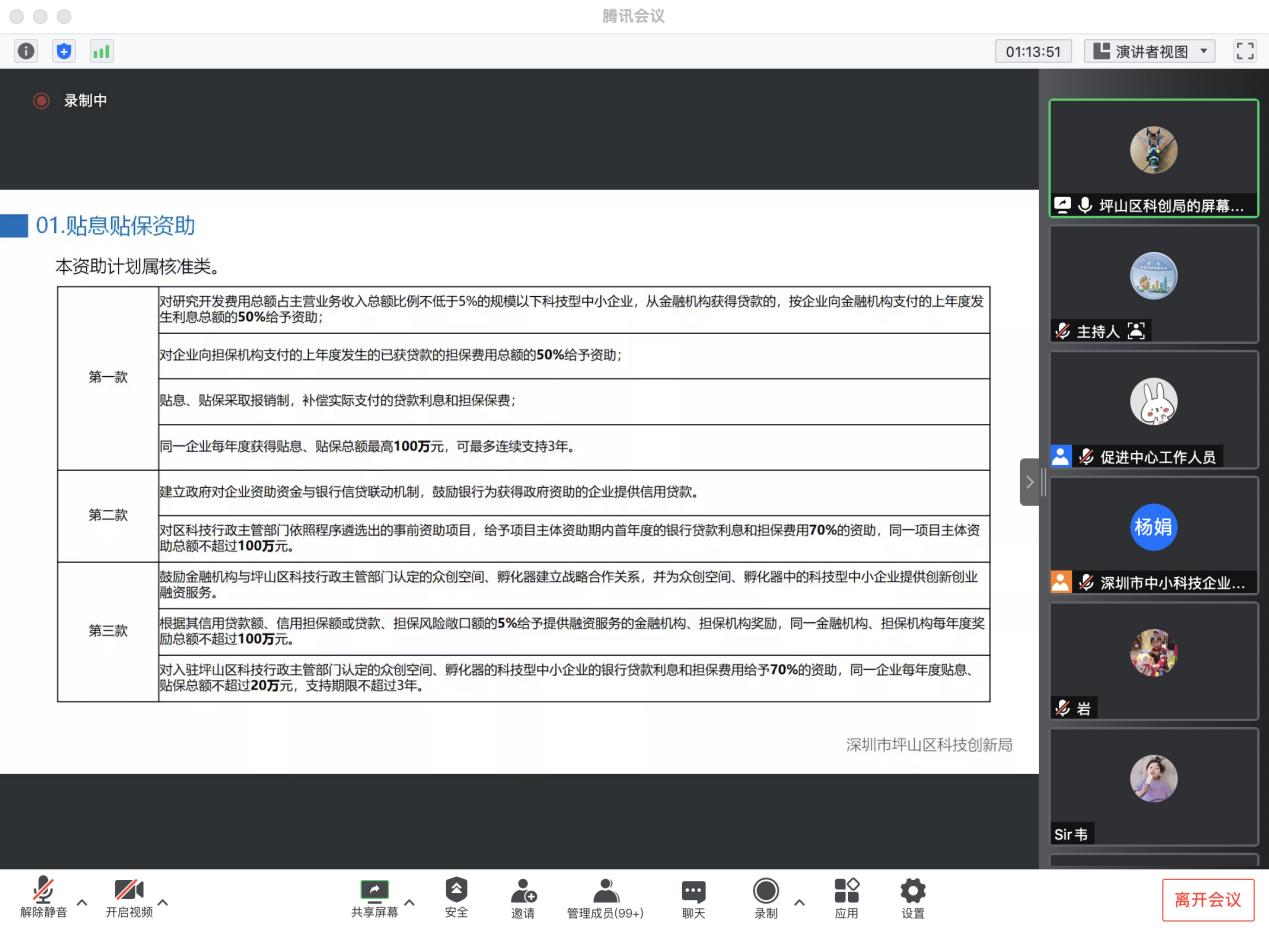Open meeting Settings (设置)
The height and width of the screenshot is (931, 1269).
click(912, 898)
